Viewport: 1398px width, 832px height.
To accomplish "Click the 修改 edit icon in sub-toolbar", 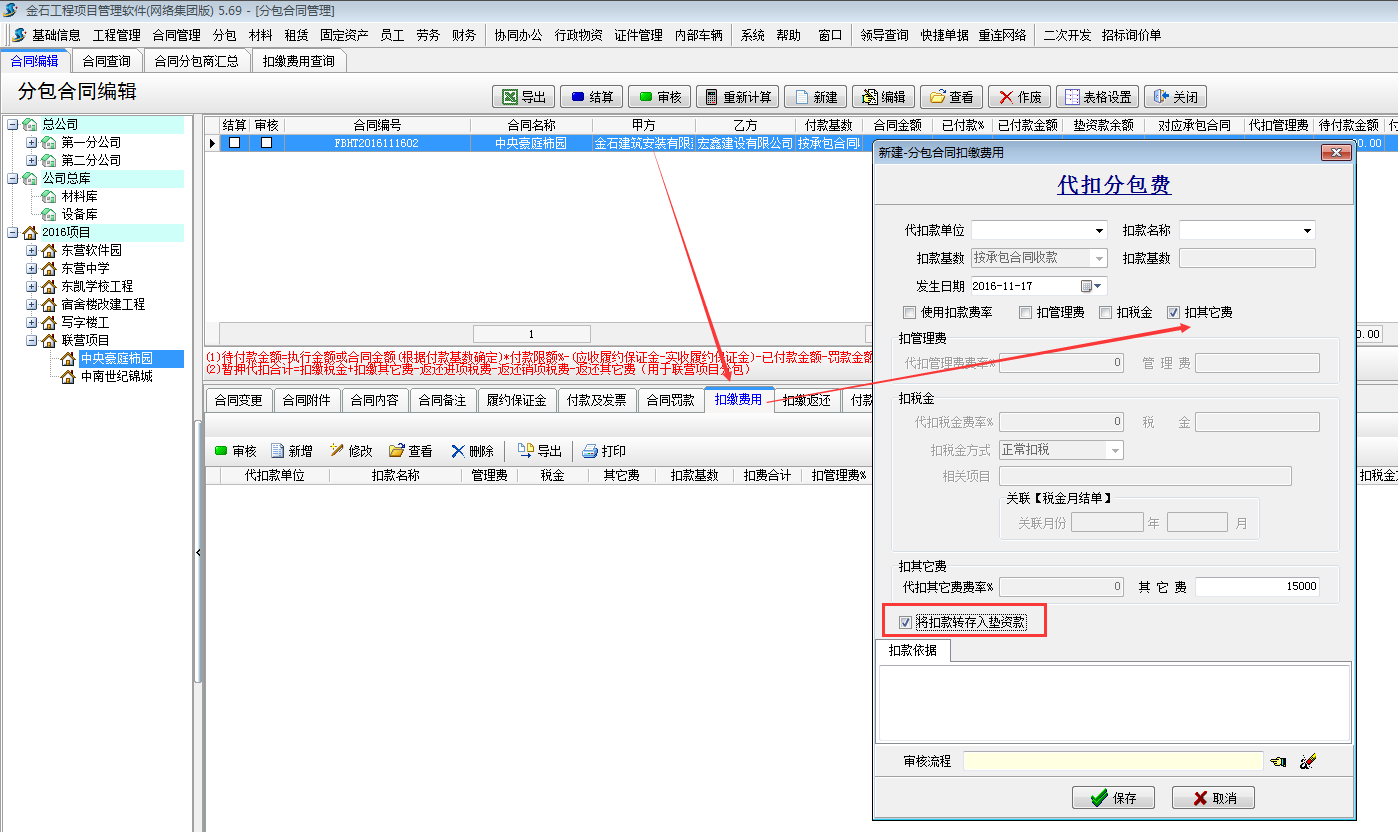I will [351, 451].
